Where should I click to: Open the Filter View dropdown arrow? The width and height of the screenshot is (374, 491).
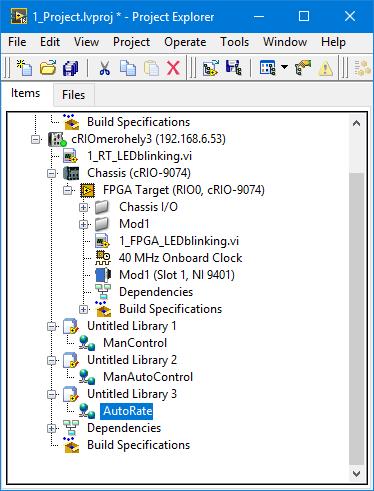point(284,67)
